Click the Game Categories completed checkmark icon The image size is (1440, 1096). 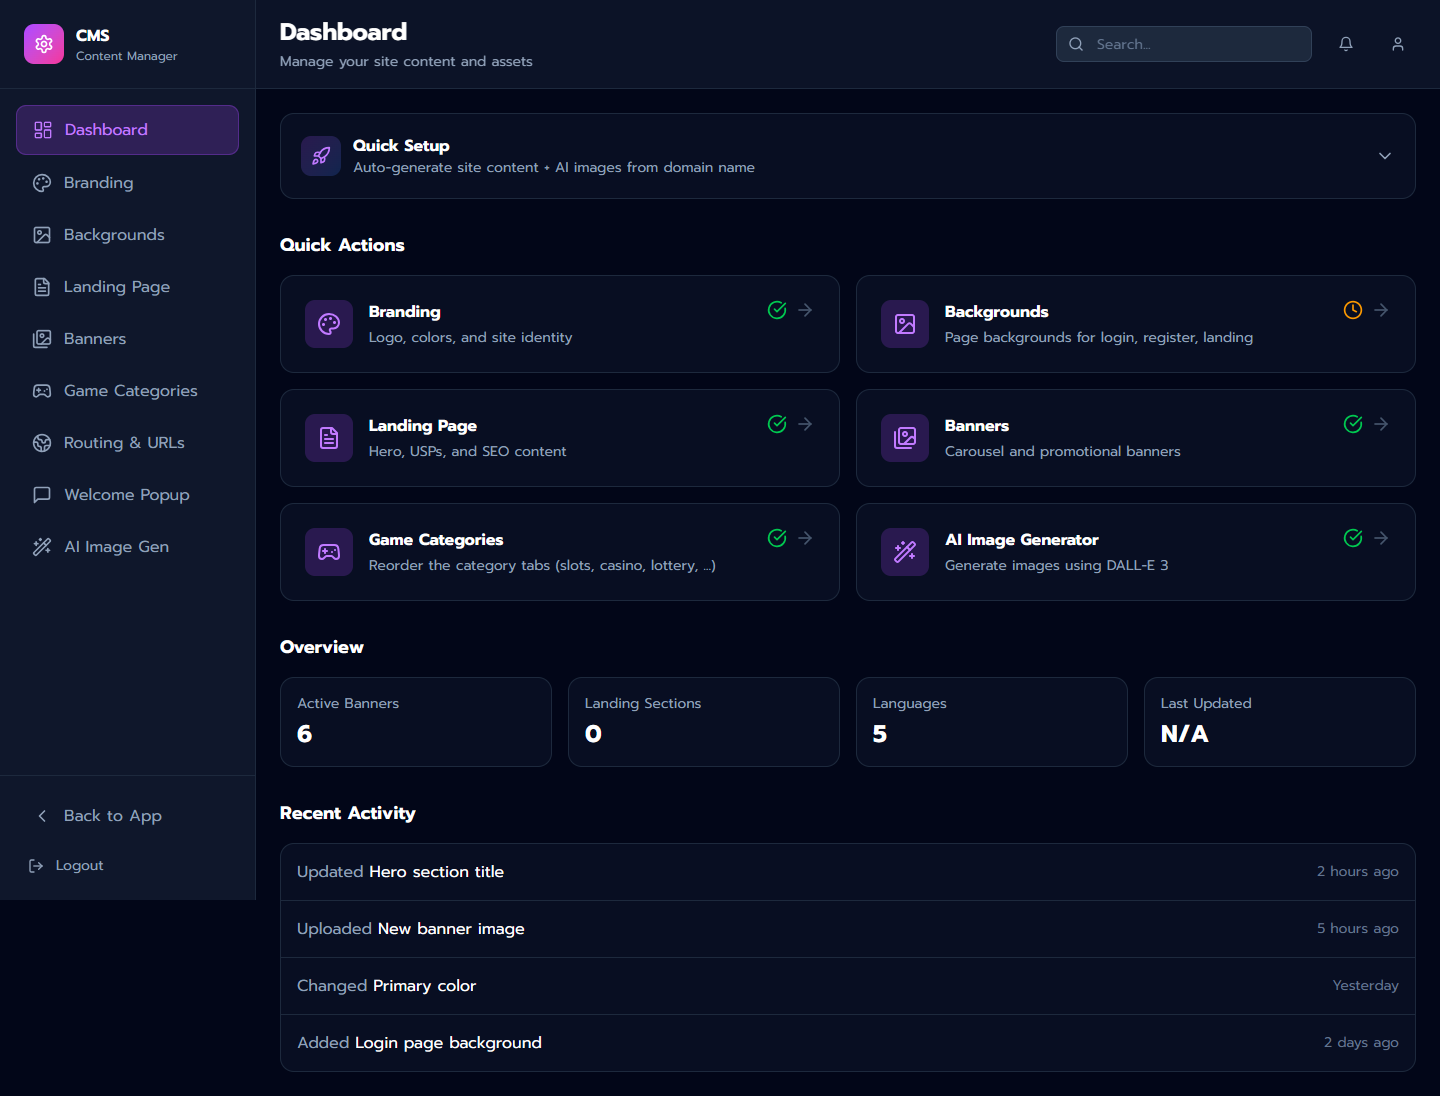(777, 538)
